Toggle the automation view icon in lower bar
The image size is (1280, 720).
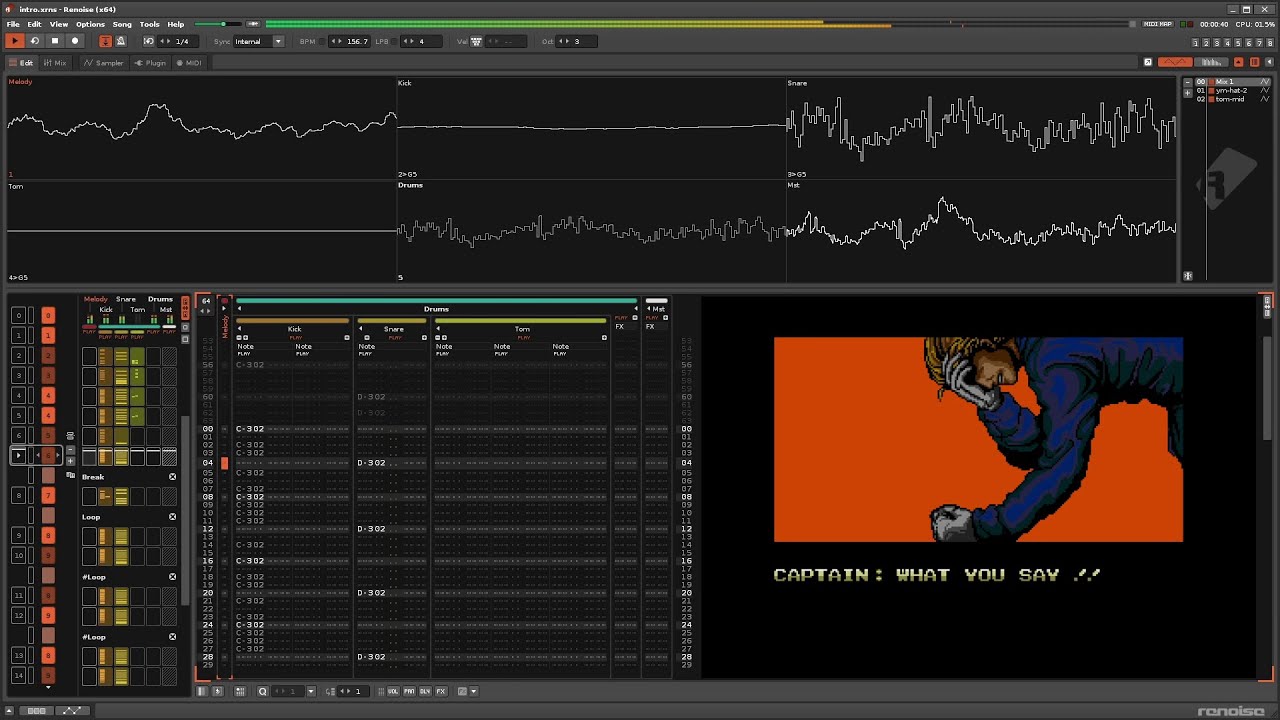coord(72,711)
